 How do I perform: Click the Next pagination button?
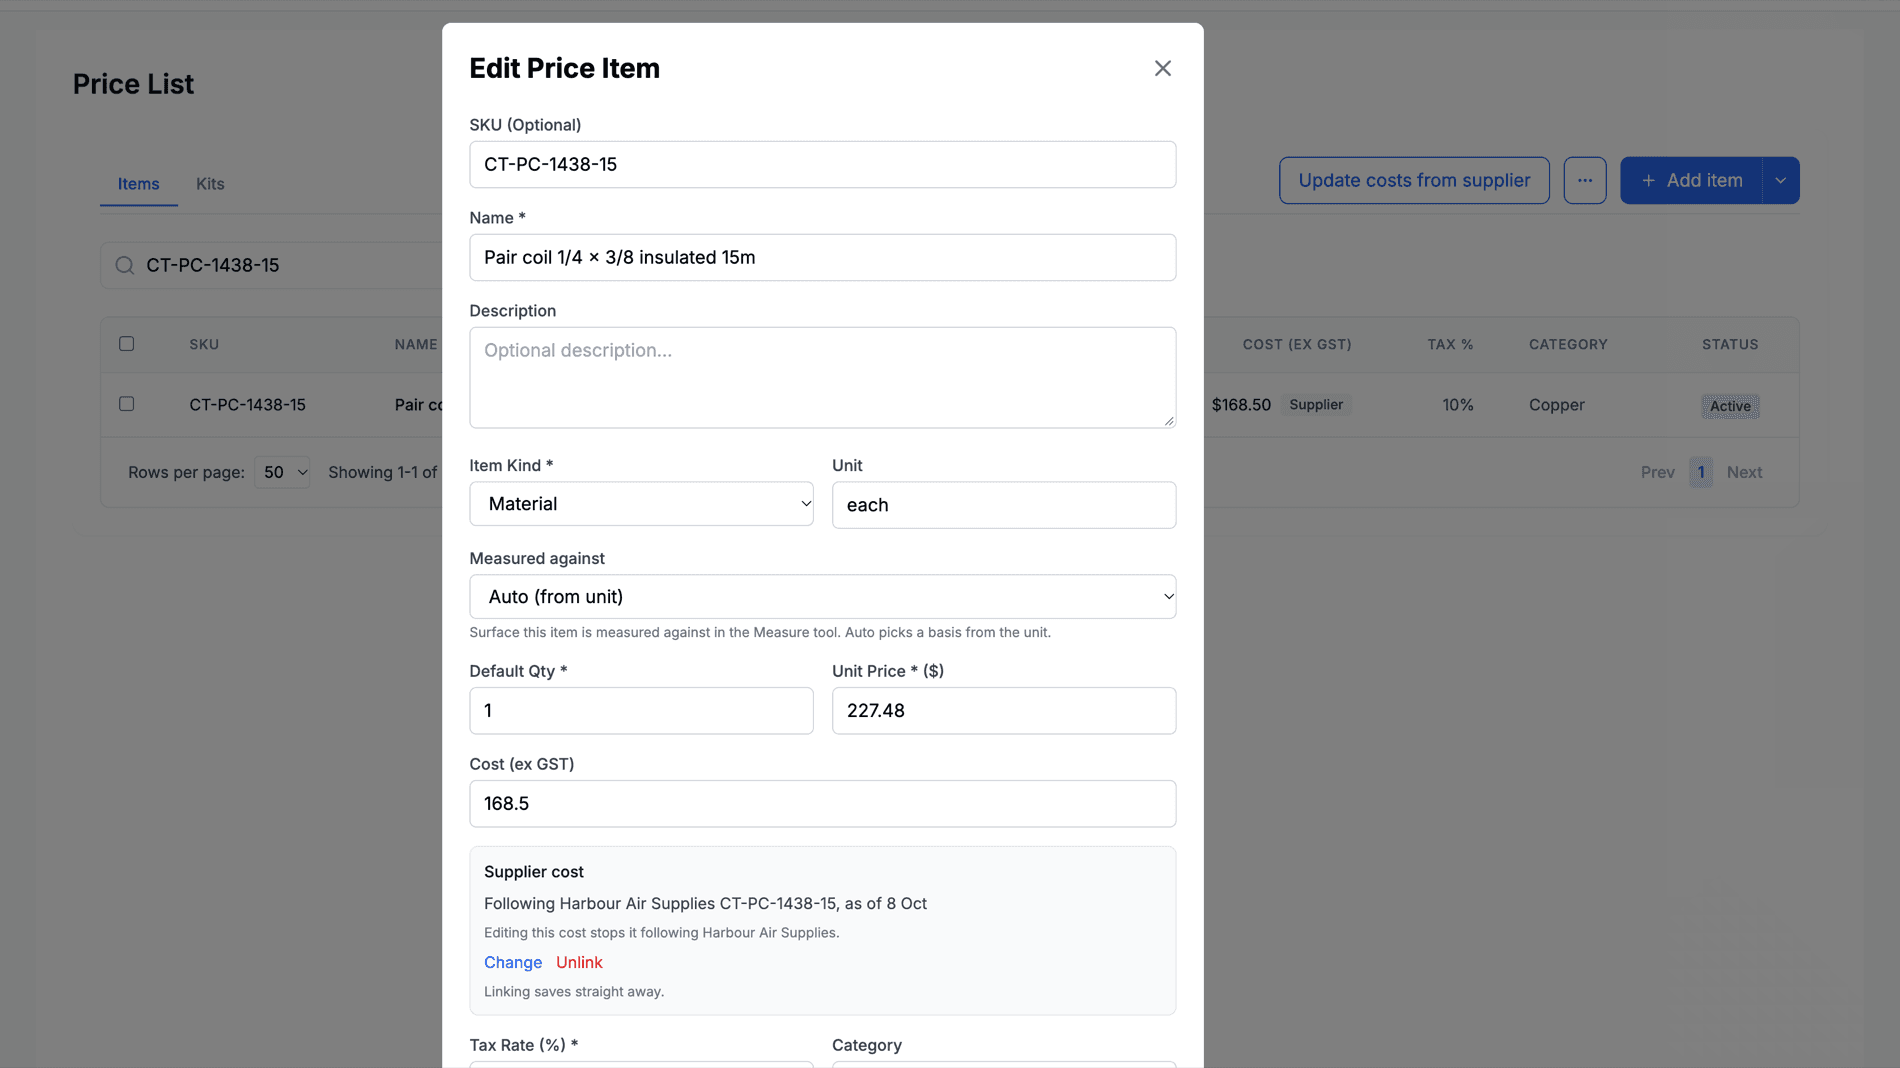tap(1744, 472)
